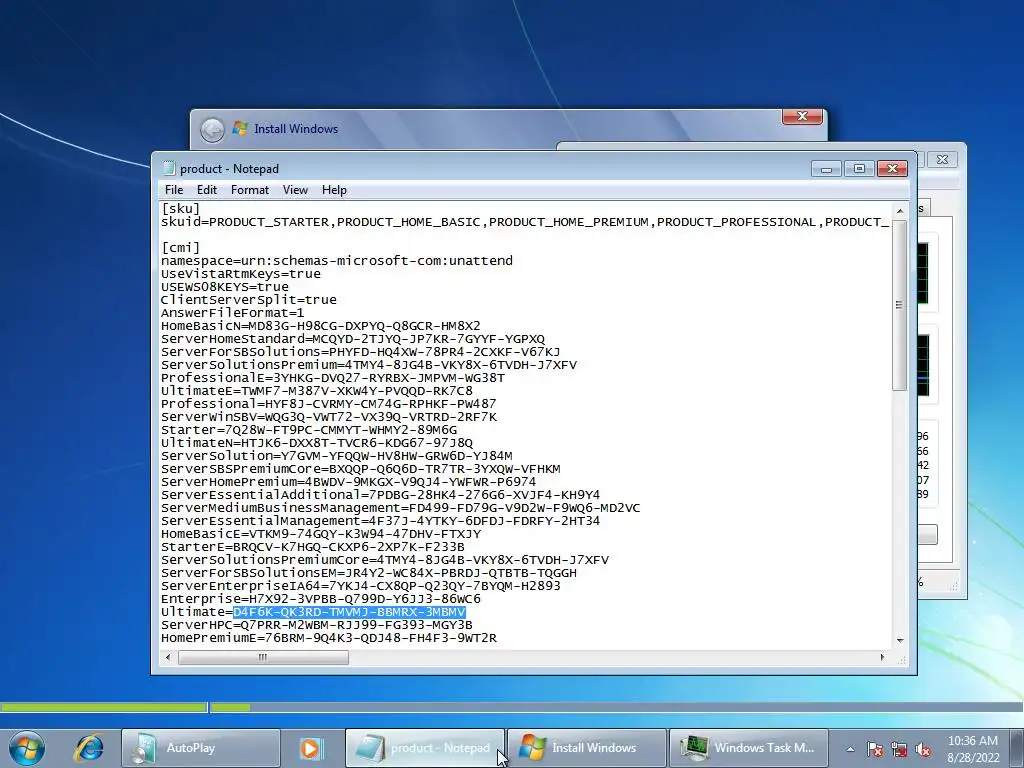This screenshot has height=768, width=1024.
Task: Click the ServerEnterpriseIA64 key line
Action: 360,586
